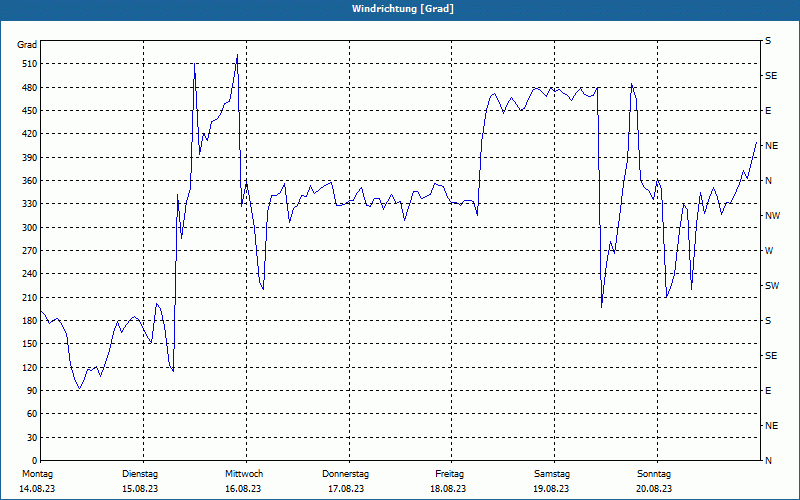Click the date 14.08.23
Viewport: 800px width, 500px height.
[x=37, y=489]
